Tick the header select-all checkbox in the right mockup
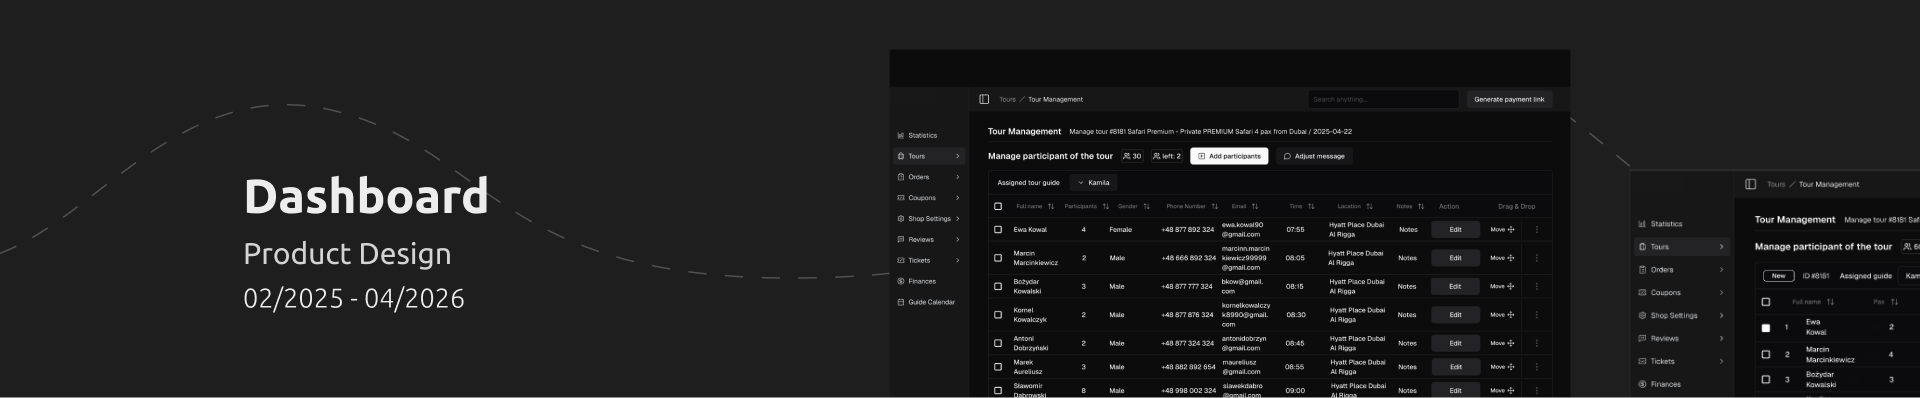 click(x=1765, y=302)
